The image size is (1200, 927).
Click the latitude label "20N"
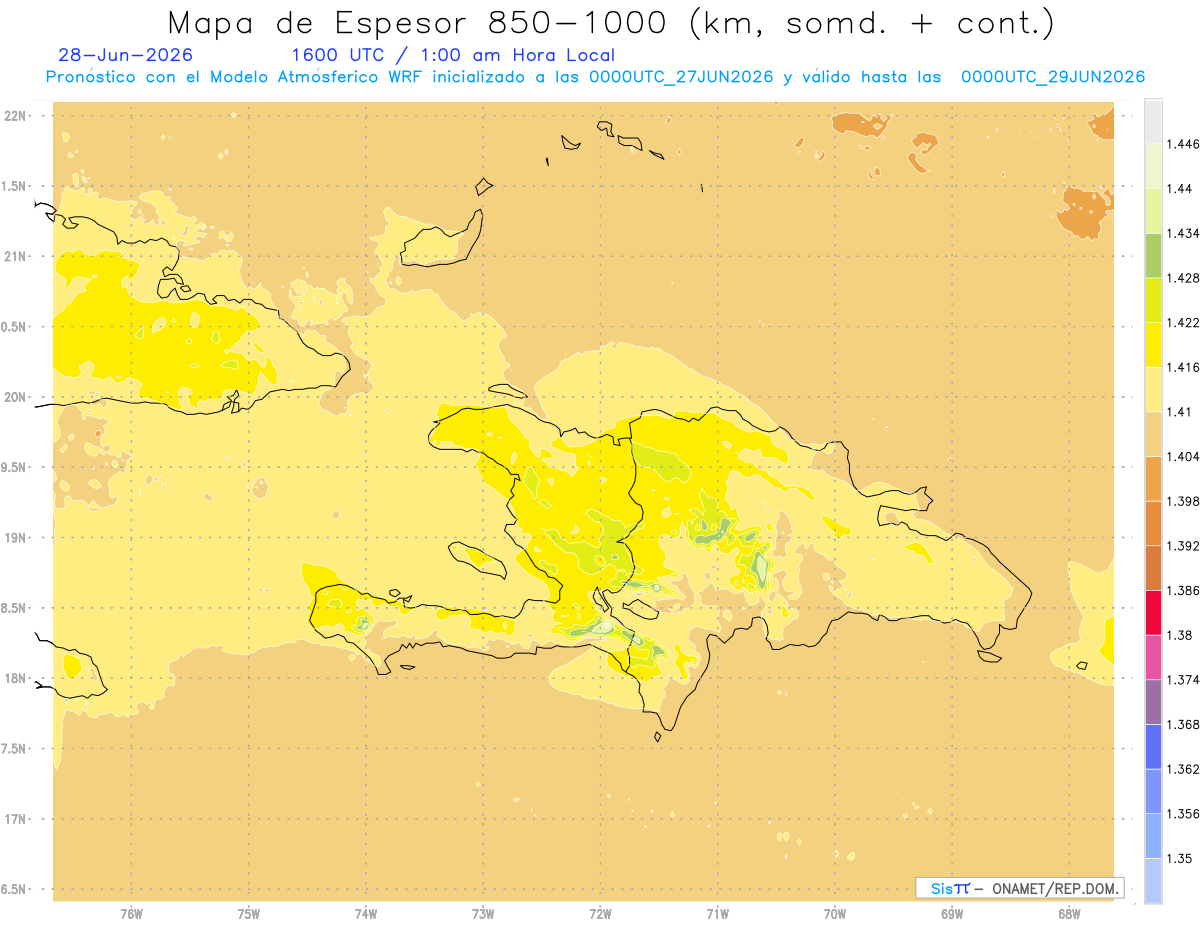15,397
